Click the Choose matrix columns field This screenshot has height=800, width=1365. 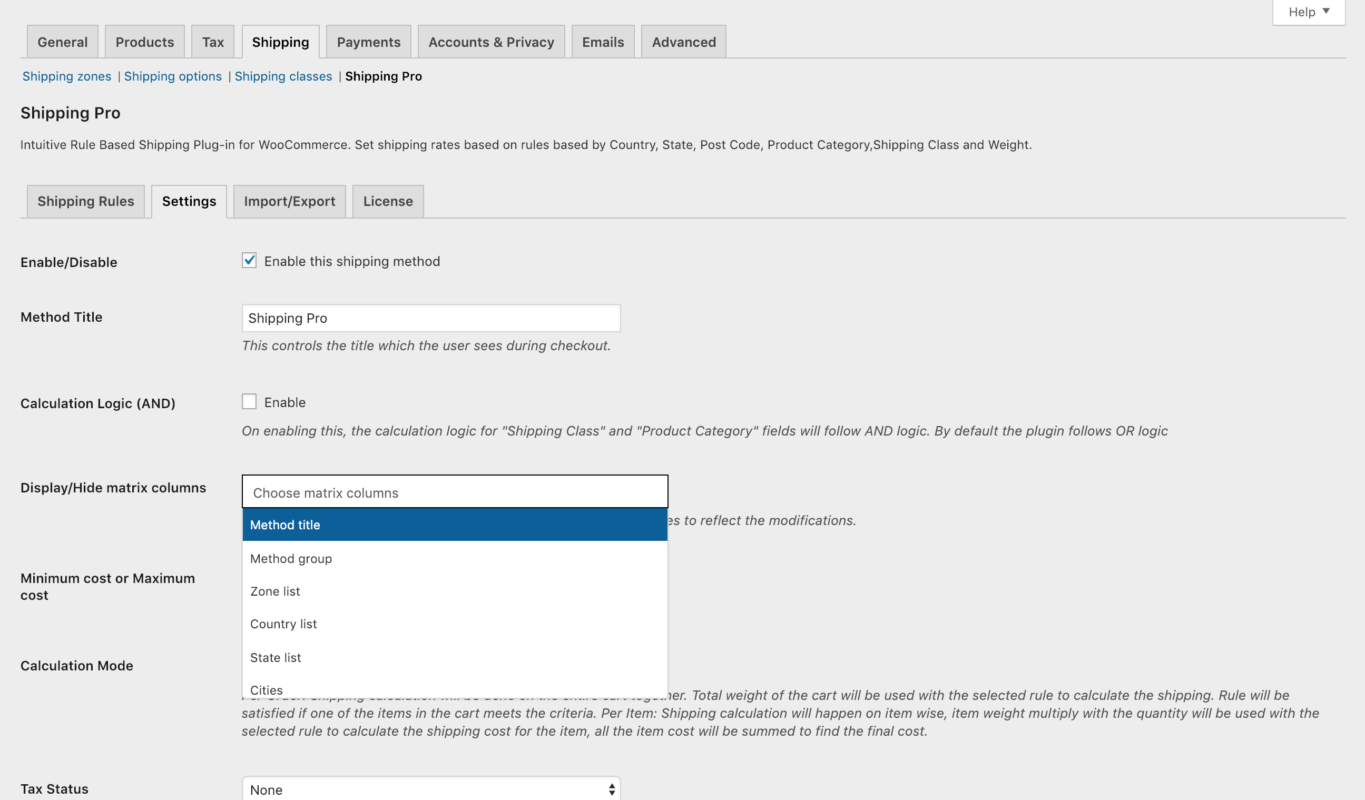[x=455, y=492]
